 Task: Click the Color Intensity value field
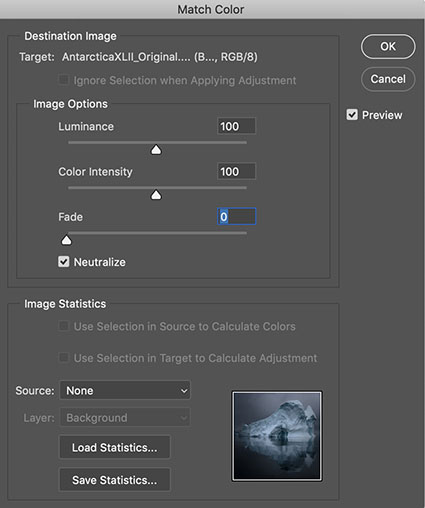[236, 171]
